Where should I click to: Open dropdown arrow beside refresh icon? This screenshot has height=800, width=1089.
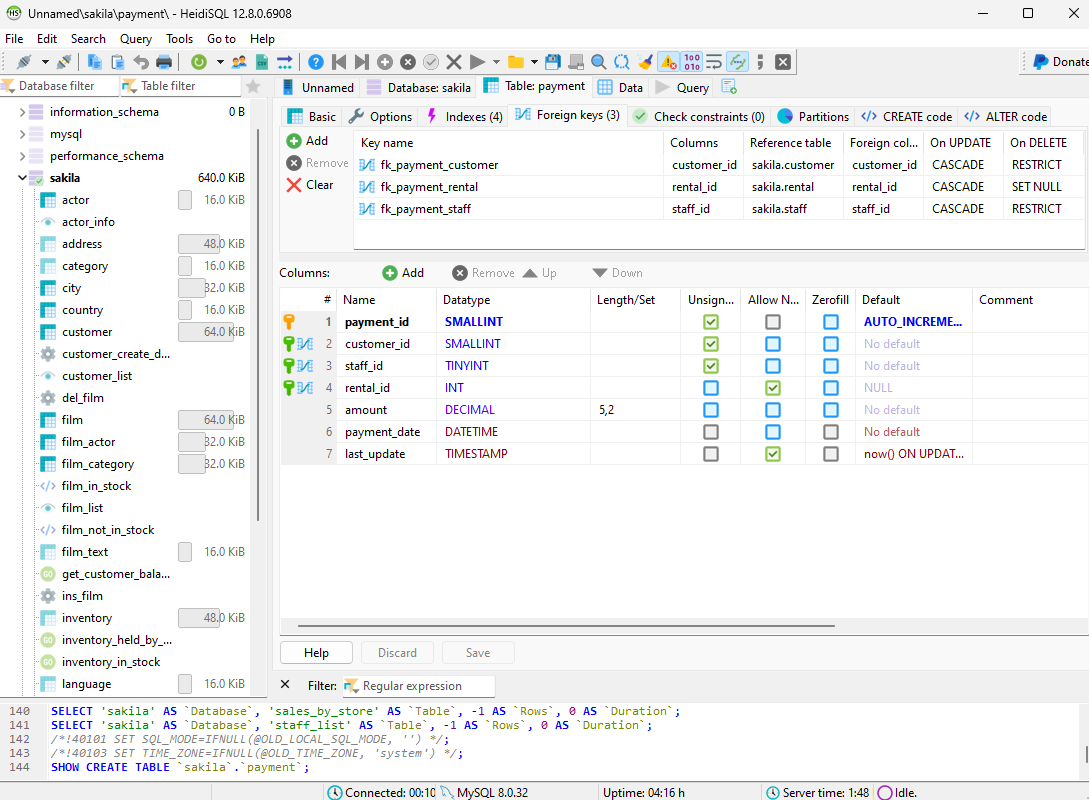220,62
